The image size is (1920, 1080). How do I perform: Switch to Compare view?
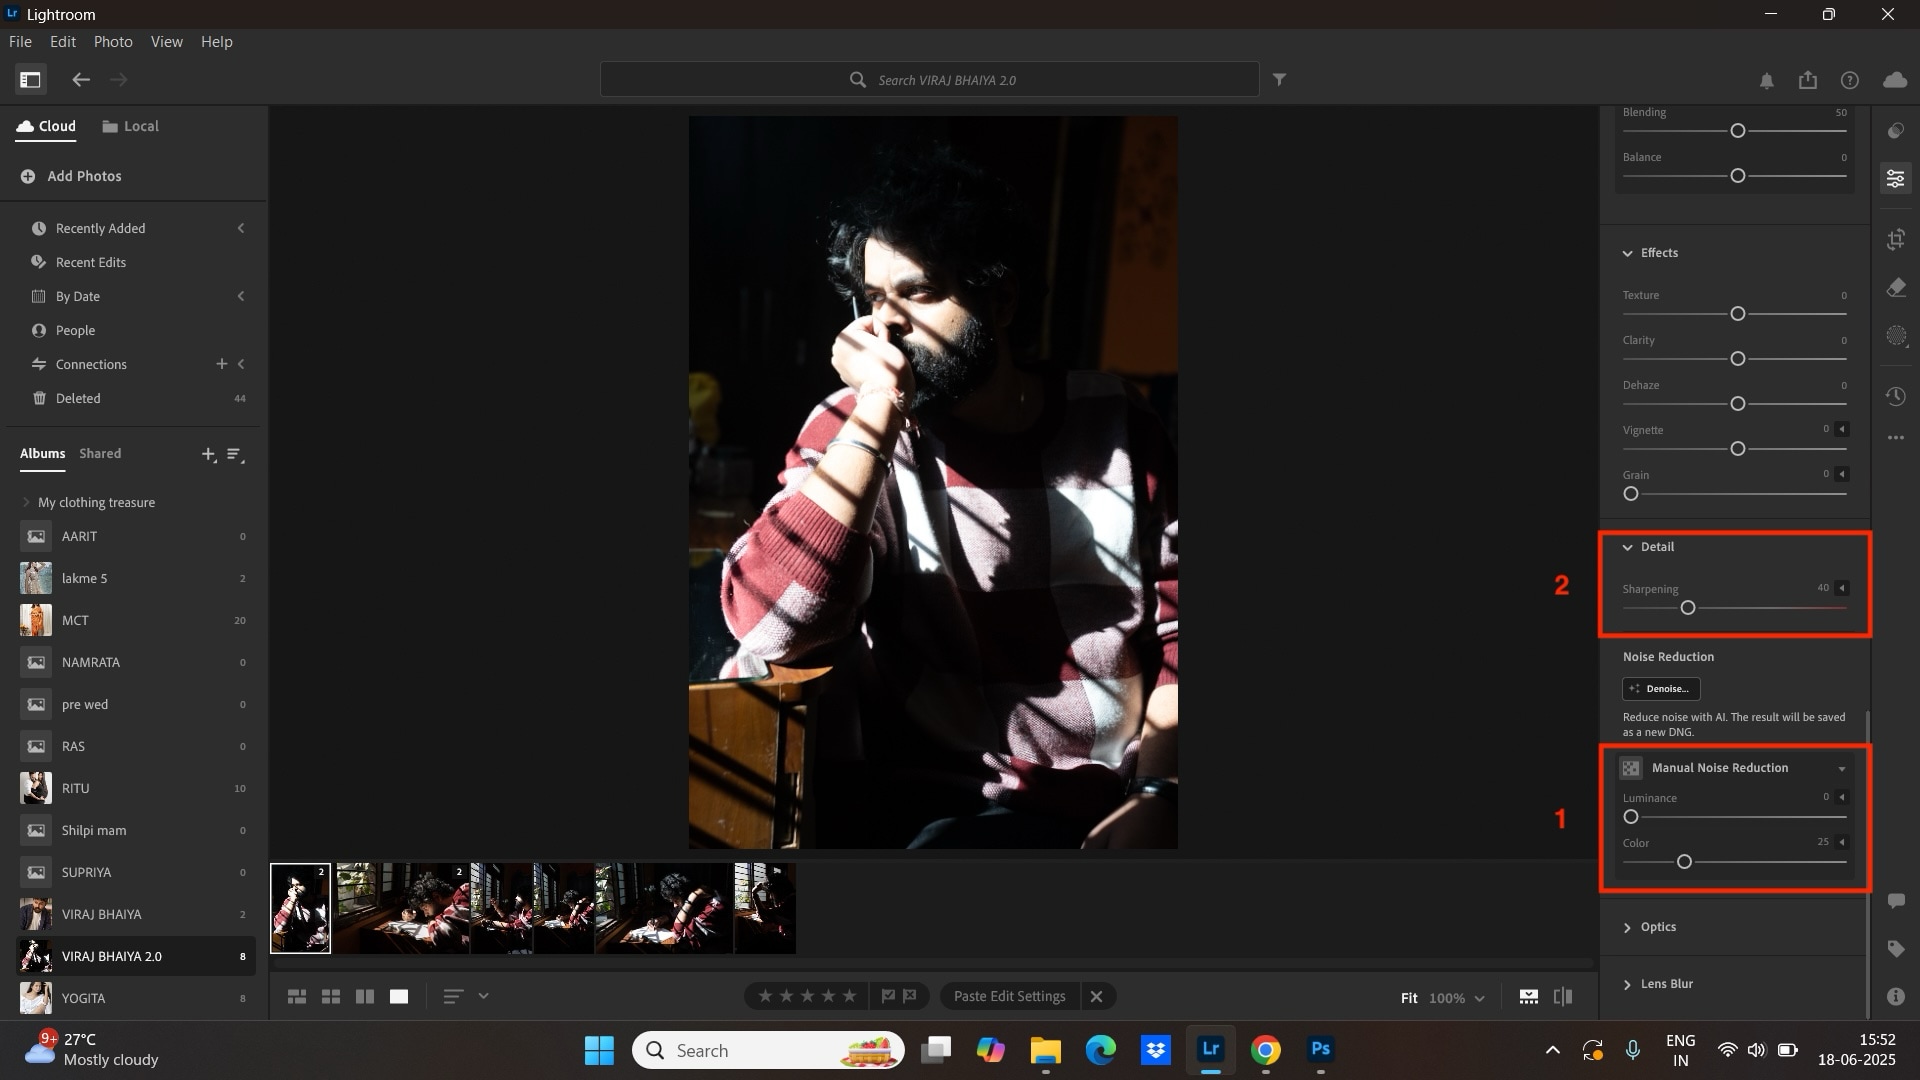[365, 997]
